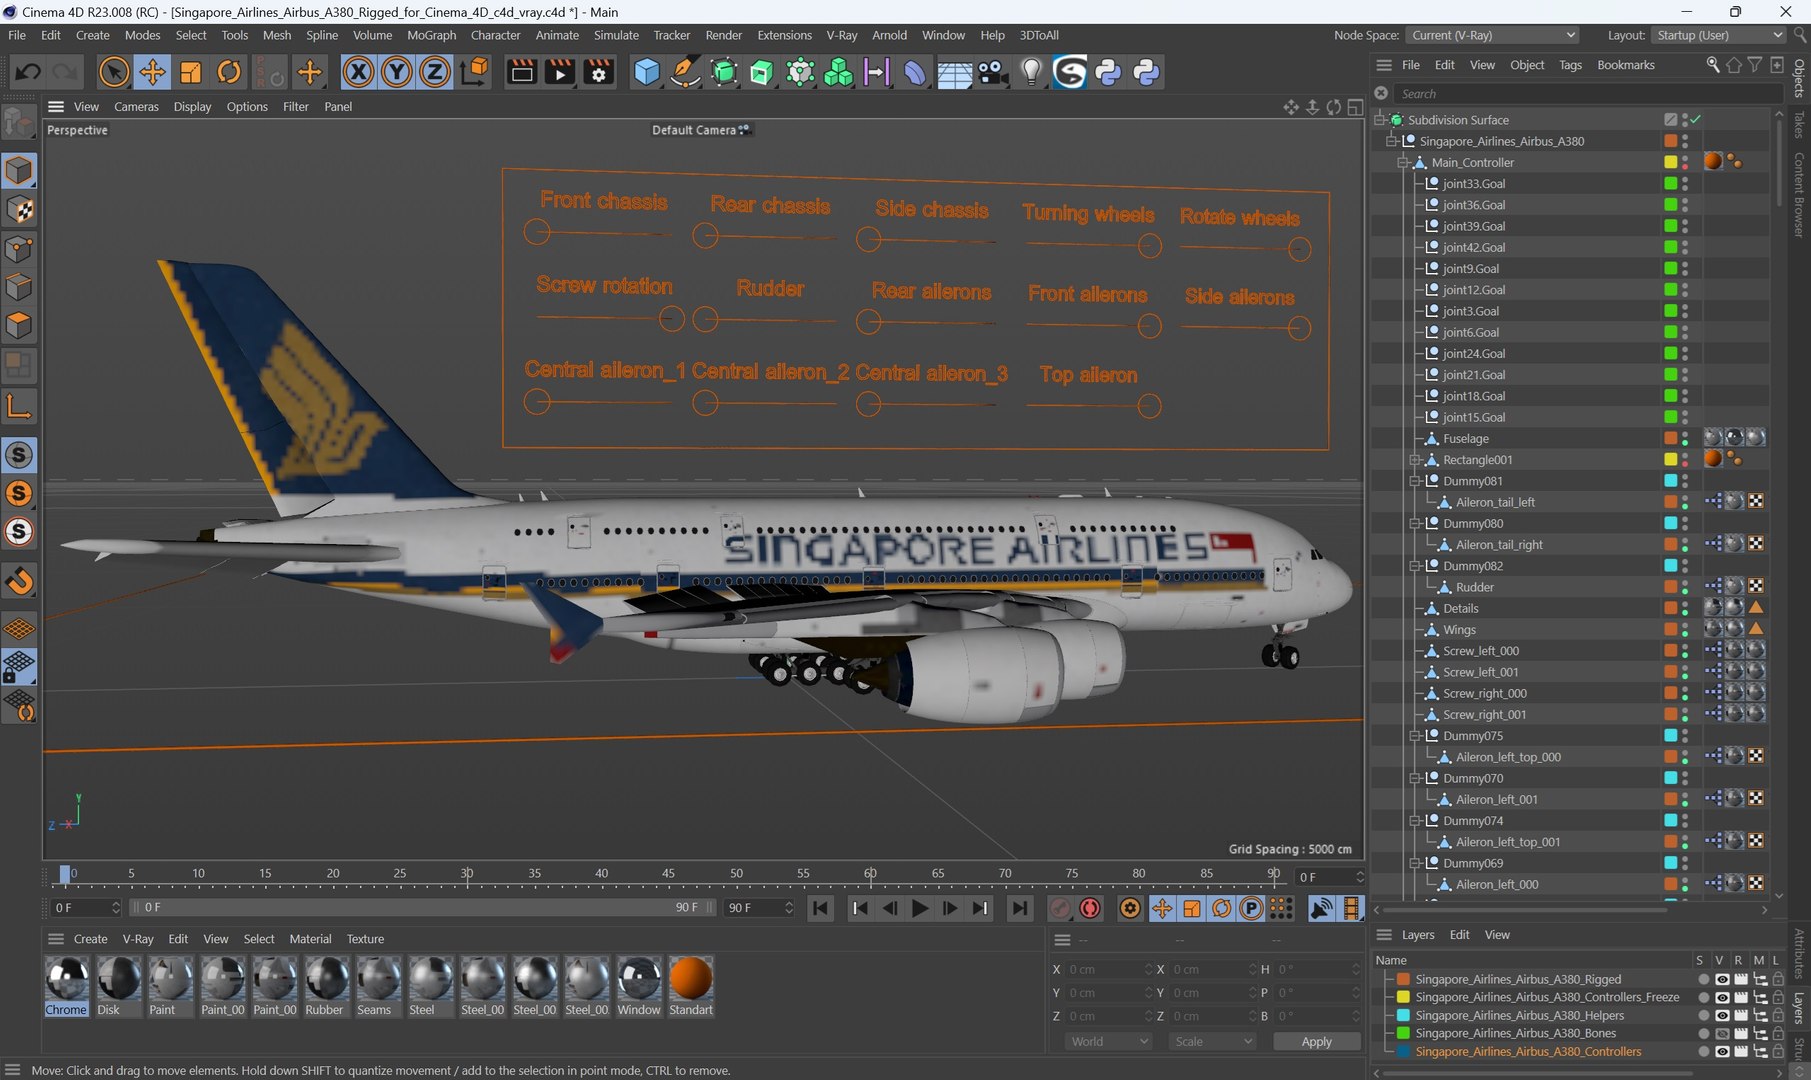Activate the Move tool in top toolbar
1811x1080 pixels.
[x=152, y=72]
